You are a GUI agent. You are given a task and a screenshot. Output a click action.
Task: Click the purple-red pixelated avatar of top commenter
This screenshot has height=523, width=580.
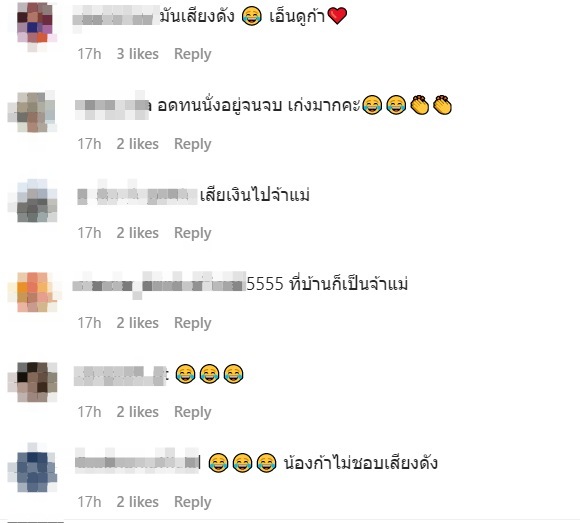pyautogui.click(x=36, y=24)
